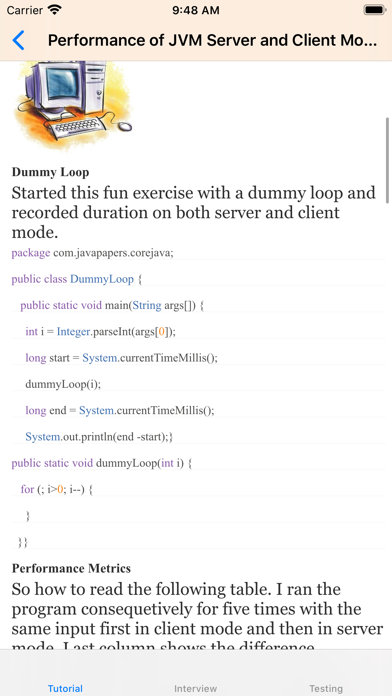392x696 pixels.
Task: Click the 'Started this fun exercise' paragraph
Action: (x=194, y=213)
